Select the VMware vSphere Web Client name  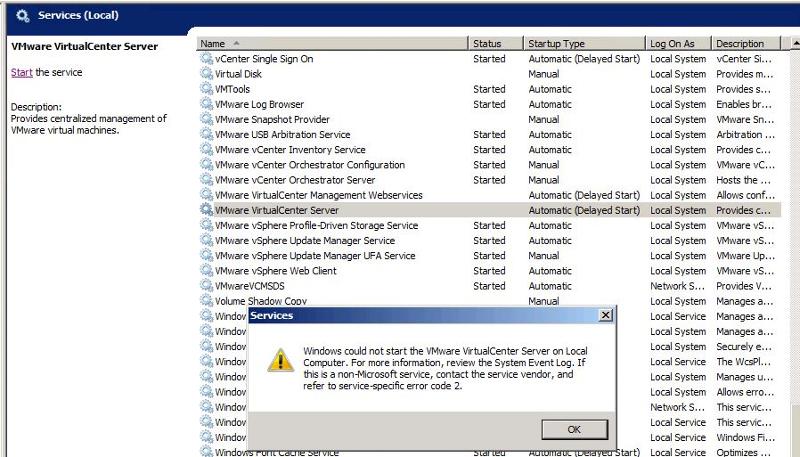pyautogui.click(x=276, y=271)
